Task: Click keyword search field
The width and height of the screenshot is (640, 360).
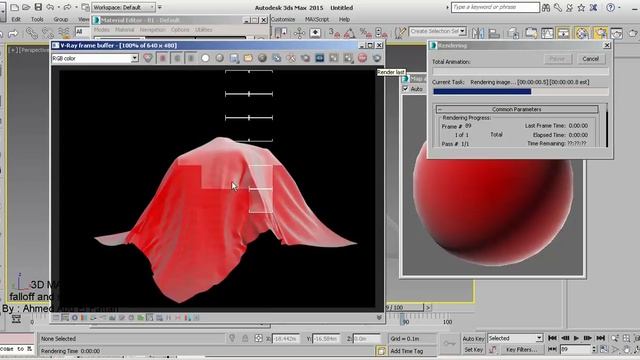Action: [x=495, y=7]
